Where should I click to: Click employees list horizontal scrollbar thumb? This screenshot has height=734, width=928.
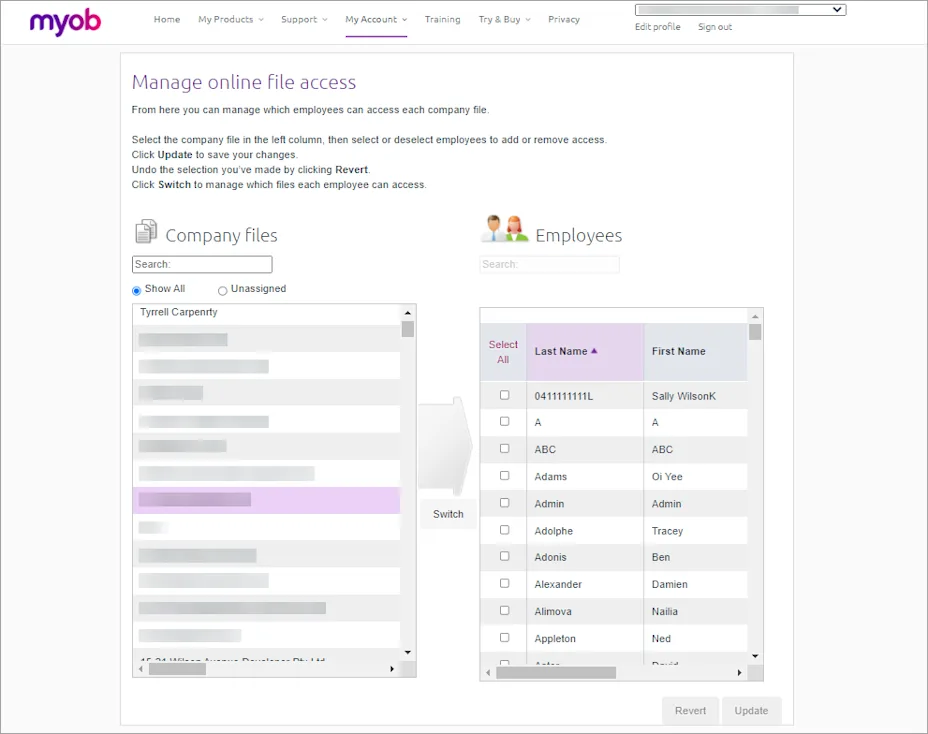(x=556, y=673)
